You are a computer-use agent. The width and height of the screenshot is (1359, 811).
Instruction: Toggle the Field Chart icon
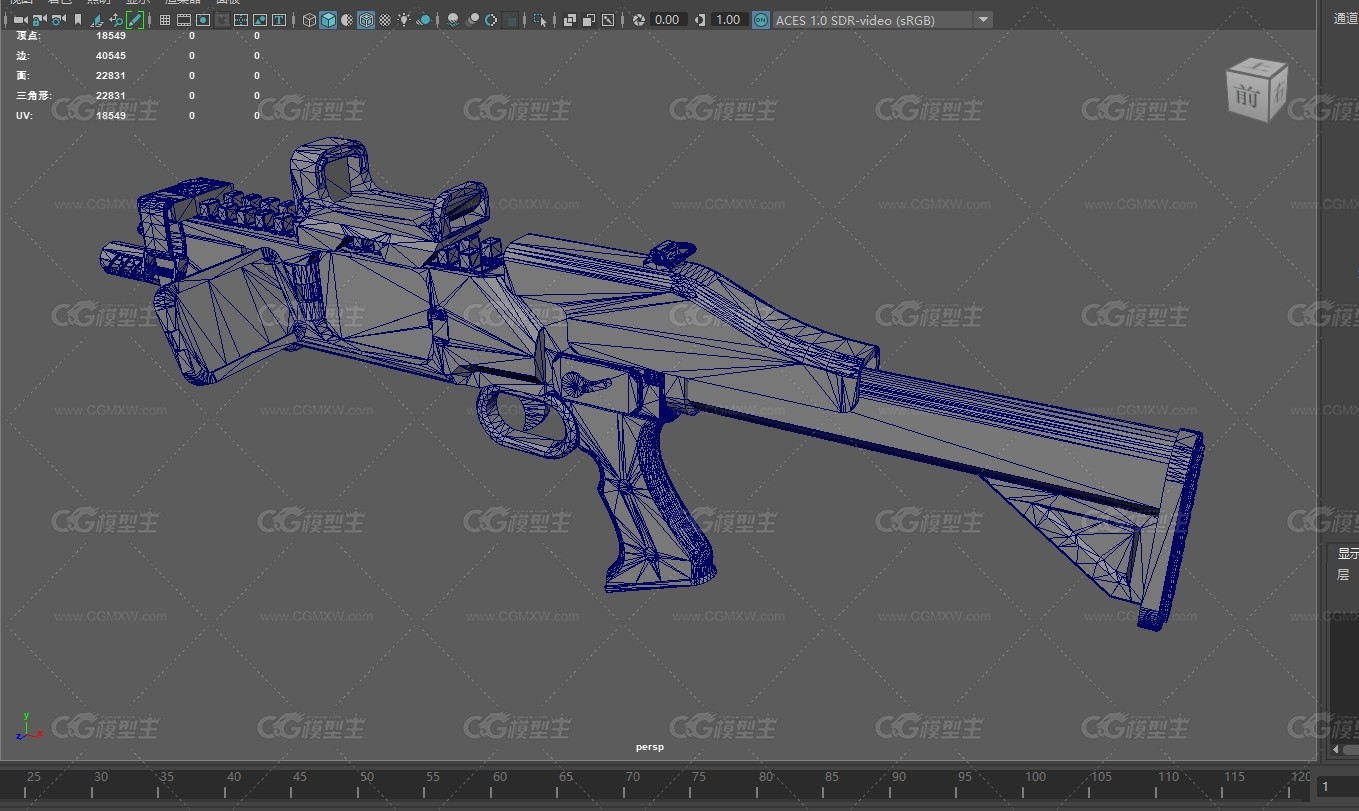click(x=241, y=20)
